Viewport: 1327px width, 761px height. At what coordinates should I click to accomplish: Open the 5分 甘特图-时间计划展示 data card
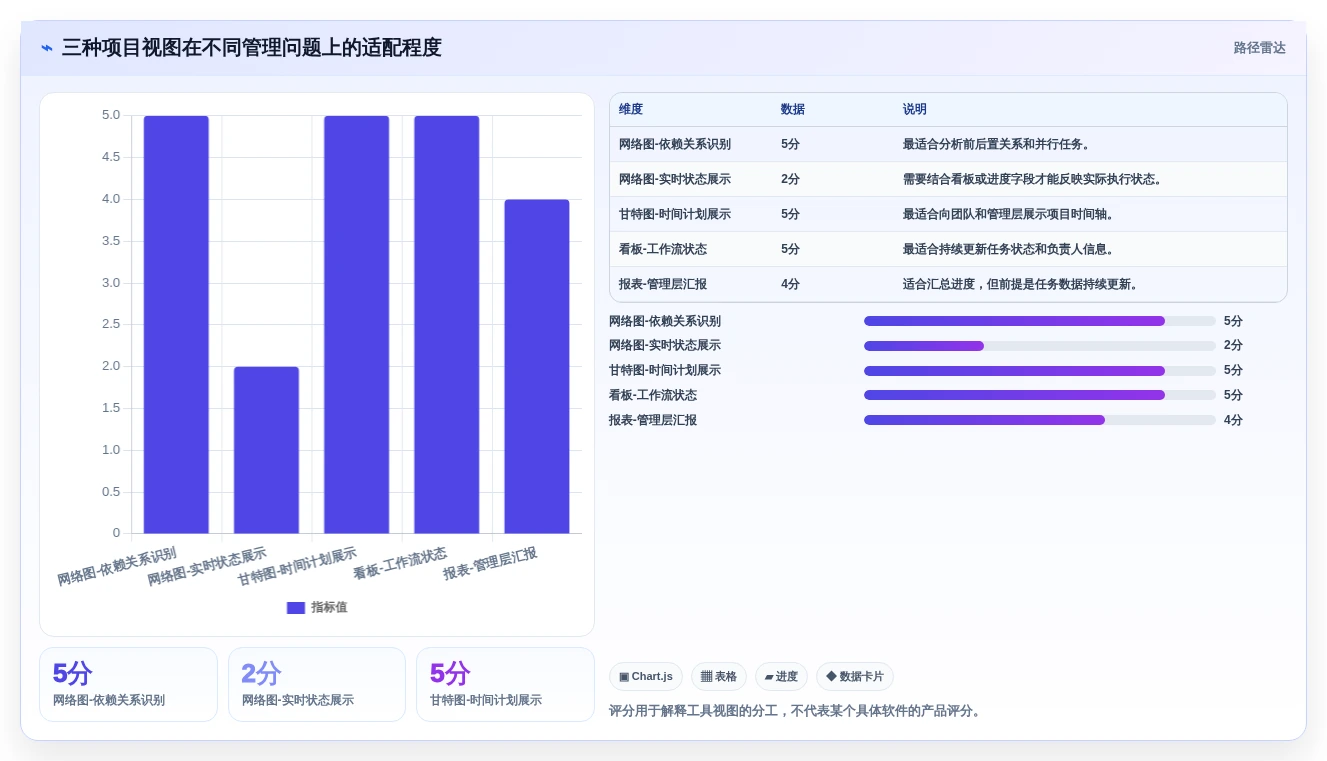505,684
